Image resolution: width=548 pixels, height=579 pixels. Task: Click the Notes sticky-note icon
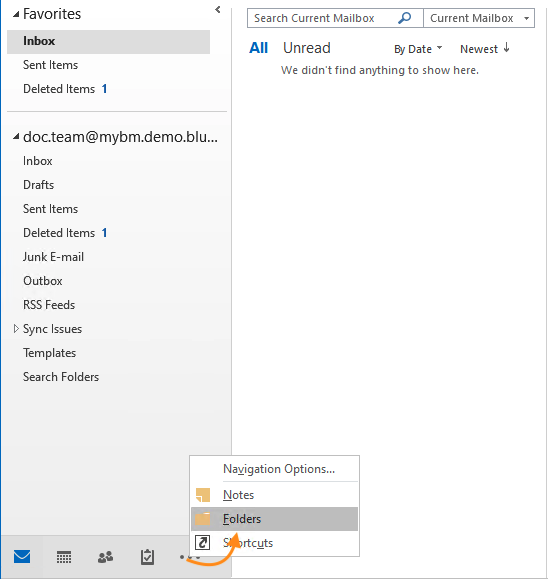(x=203, y=495)
